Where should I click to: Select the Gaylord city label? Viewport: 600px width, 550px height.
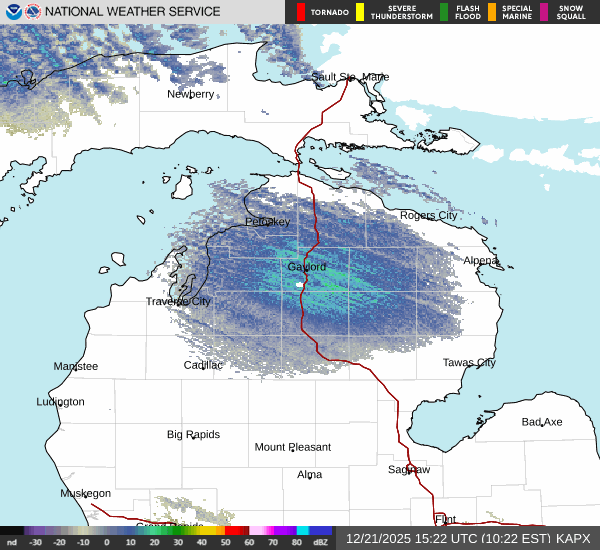point(306,267)
